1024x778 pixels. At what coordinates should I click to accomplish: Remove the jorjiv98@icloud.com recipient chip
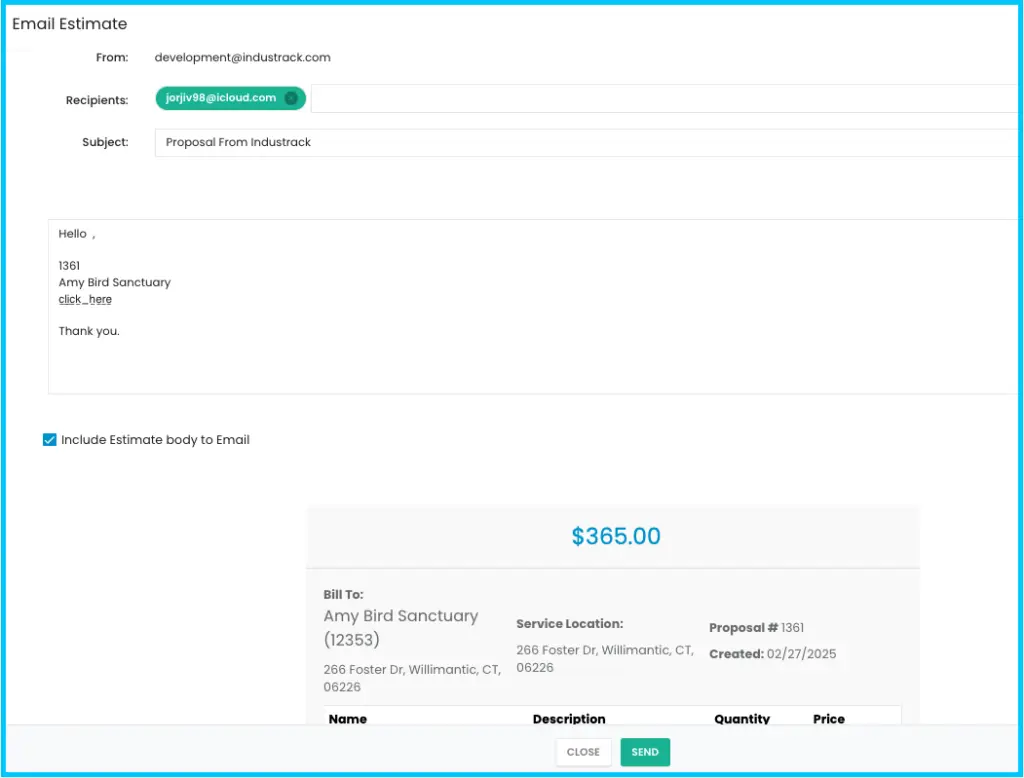click(291, 98)
